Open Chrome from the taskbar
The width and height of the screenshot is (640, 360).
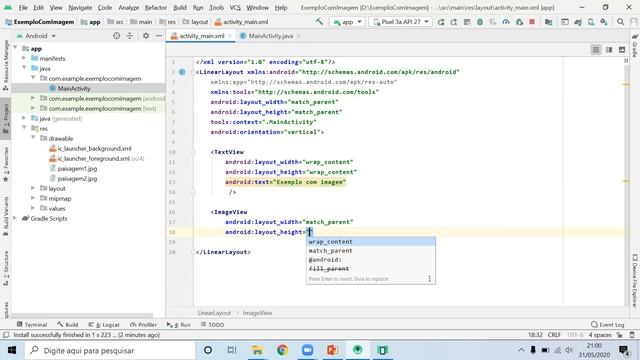(282, 350)
